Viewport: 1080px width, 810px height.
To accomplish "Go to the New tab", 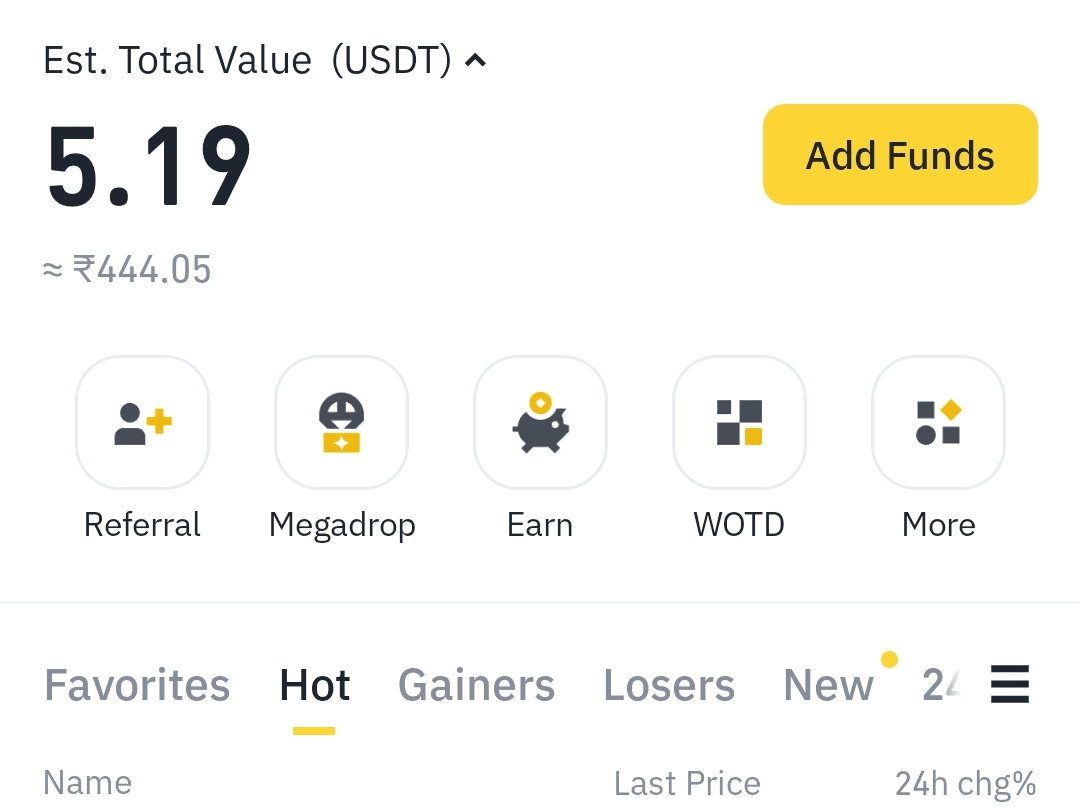I will tap(828, 686).
